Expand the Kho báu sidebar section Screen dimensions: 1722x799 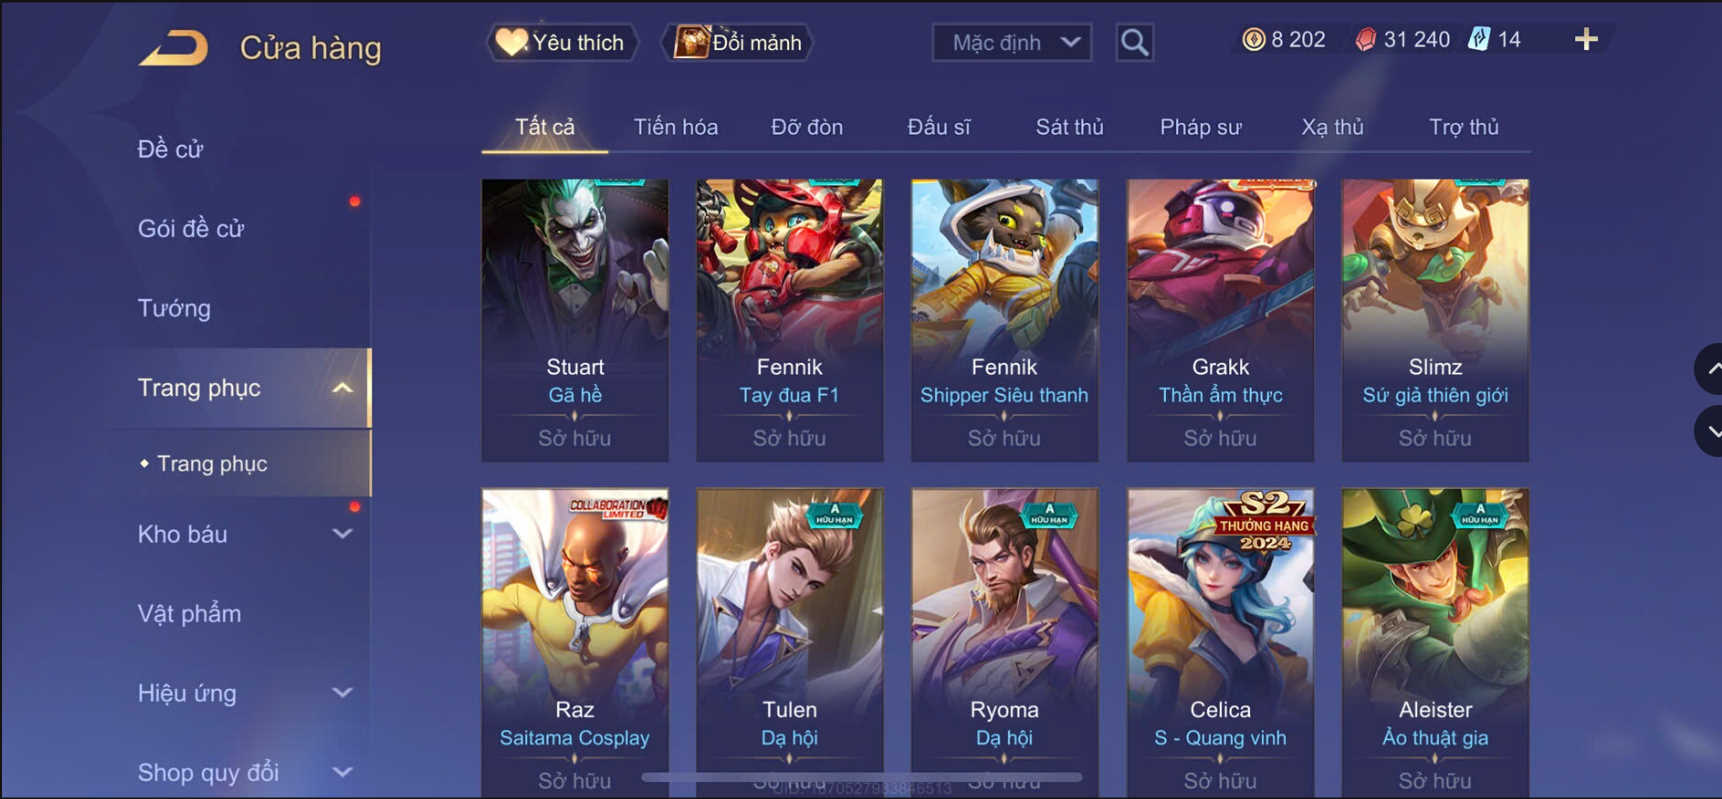click(342, 534)
